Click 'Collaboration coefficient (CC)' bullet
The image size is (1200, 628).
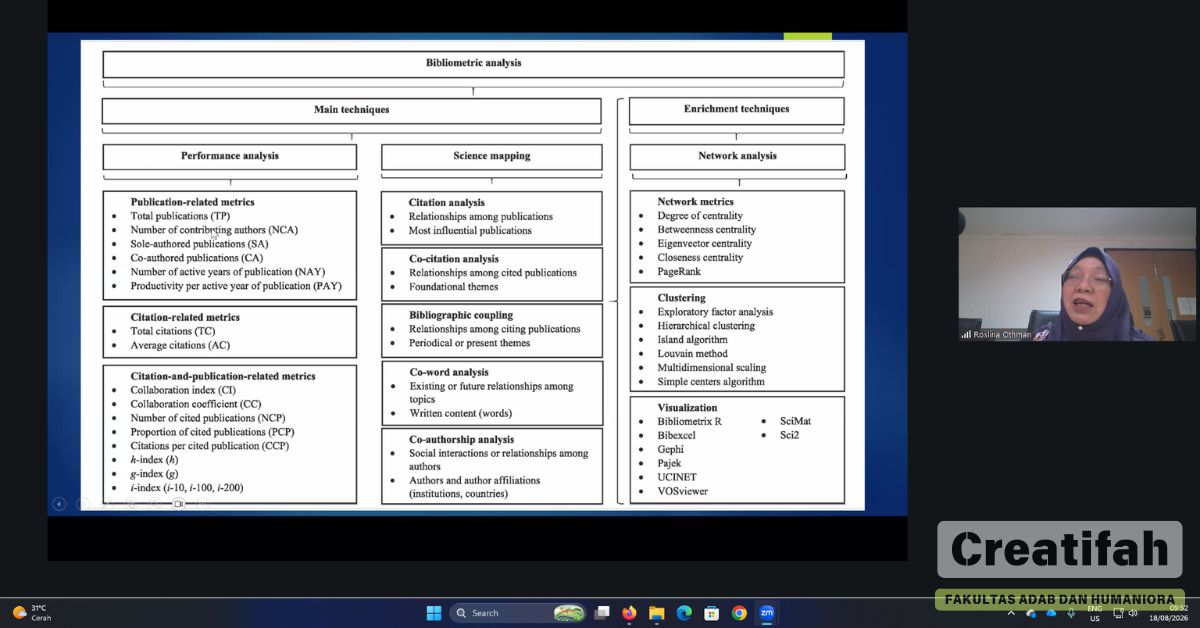195,404
